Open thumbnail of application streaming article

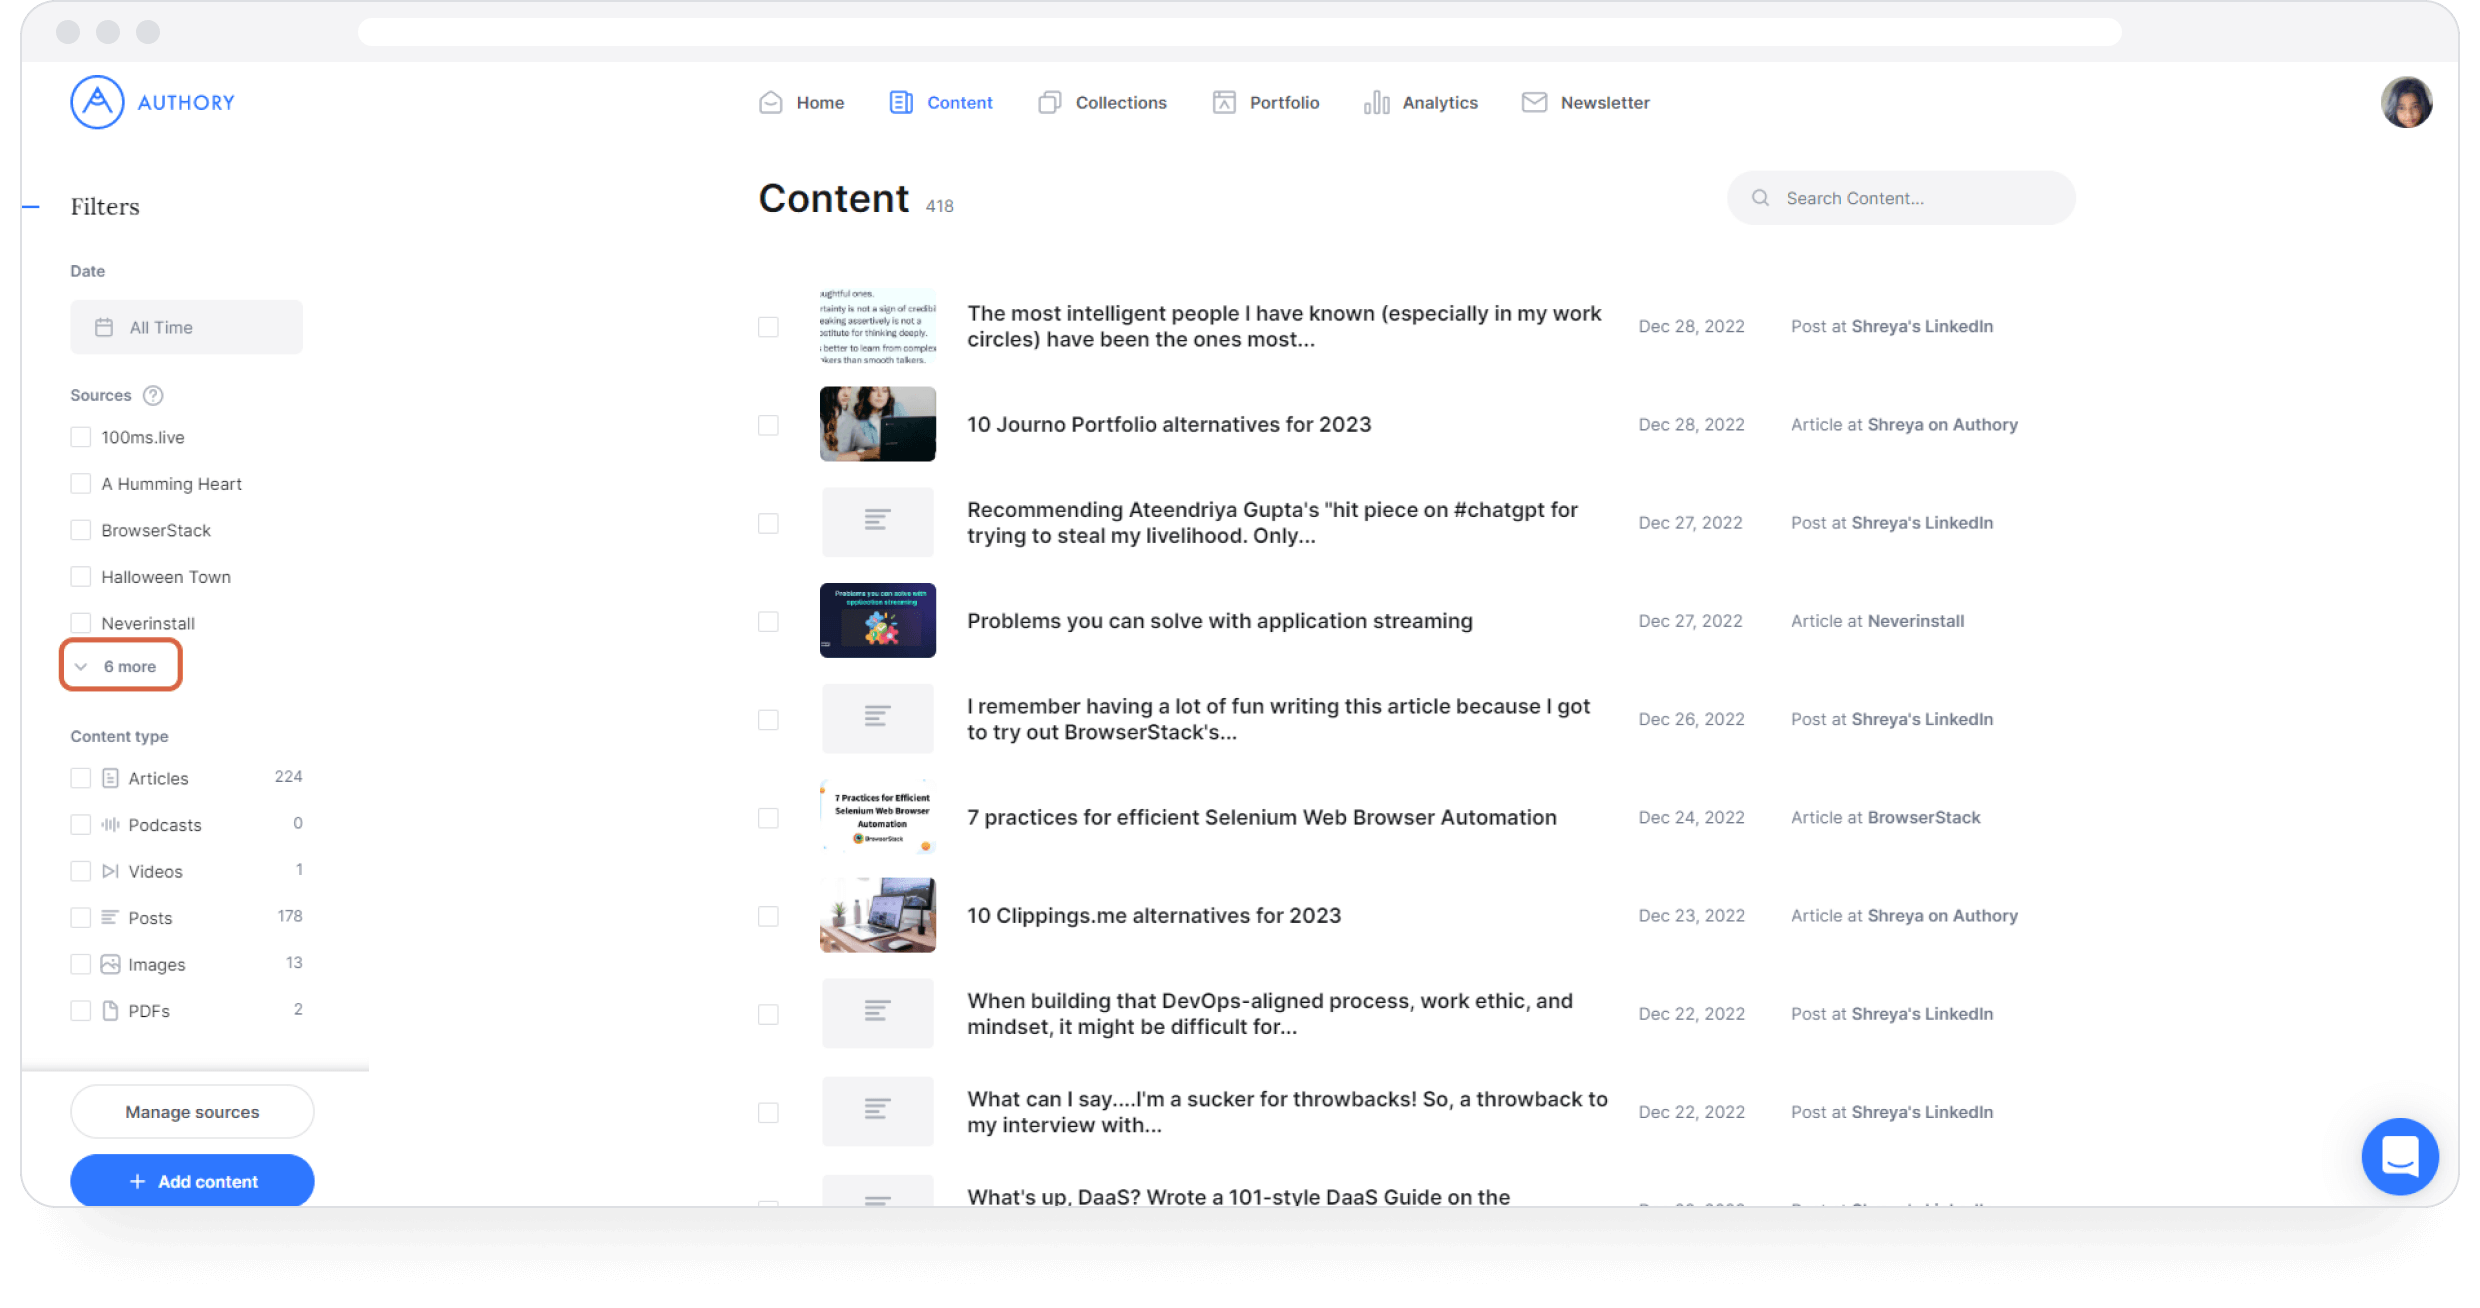877,620
